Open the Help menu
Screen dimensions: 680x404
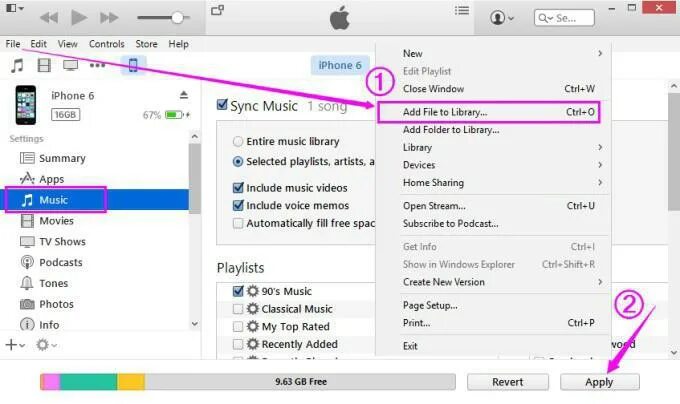pyautogui.click(x=178, y=44)
